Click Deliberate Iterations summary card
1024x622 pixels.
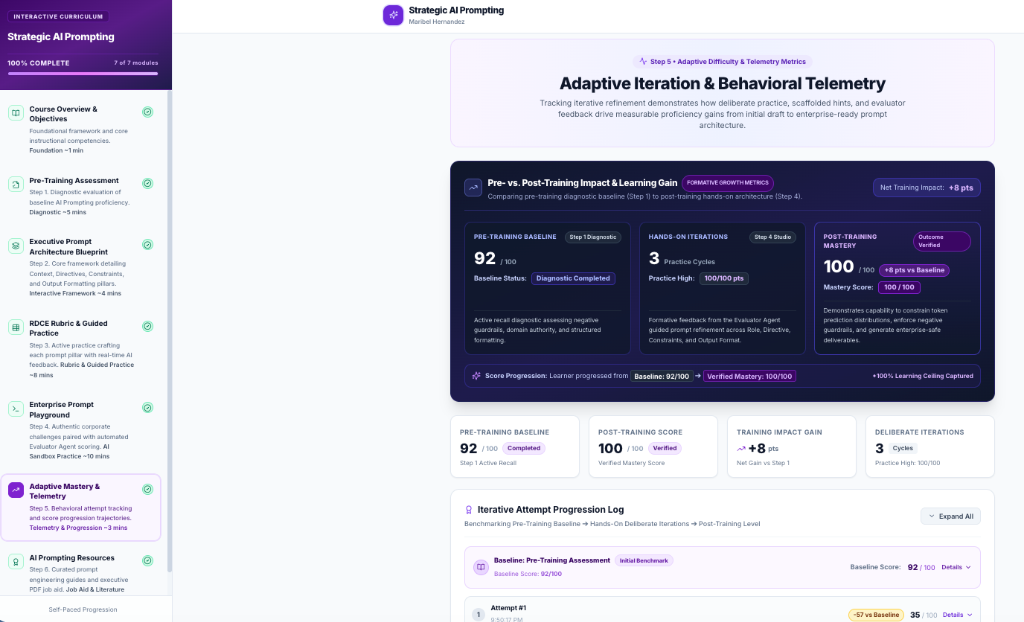click(930, 446)
